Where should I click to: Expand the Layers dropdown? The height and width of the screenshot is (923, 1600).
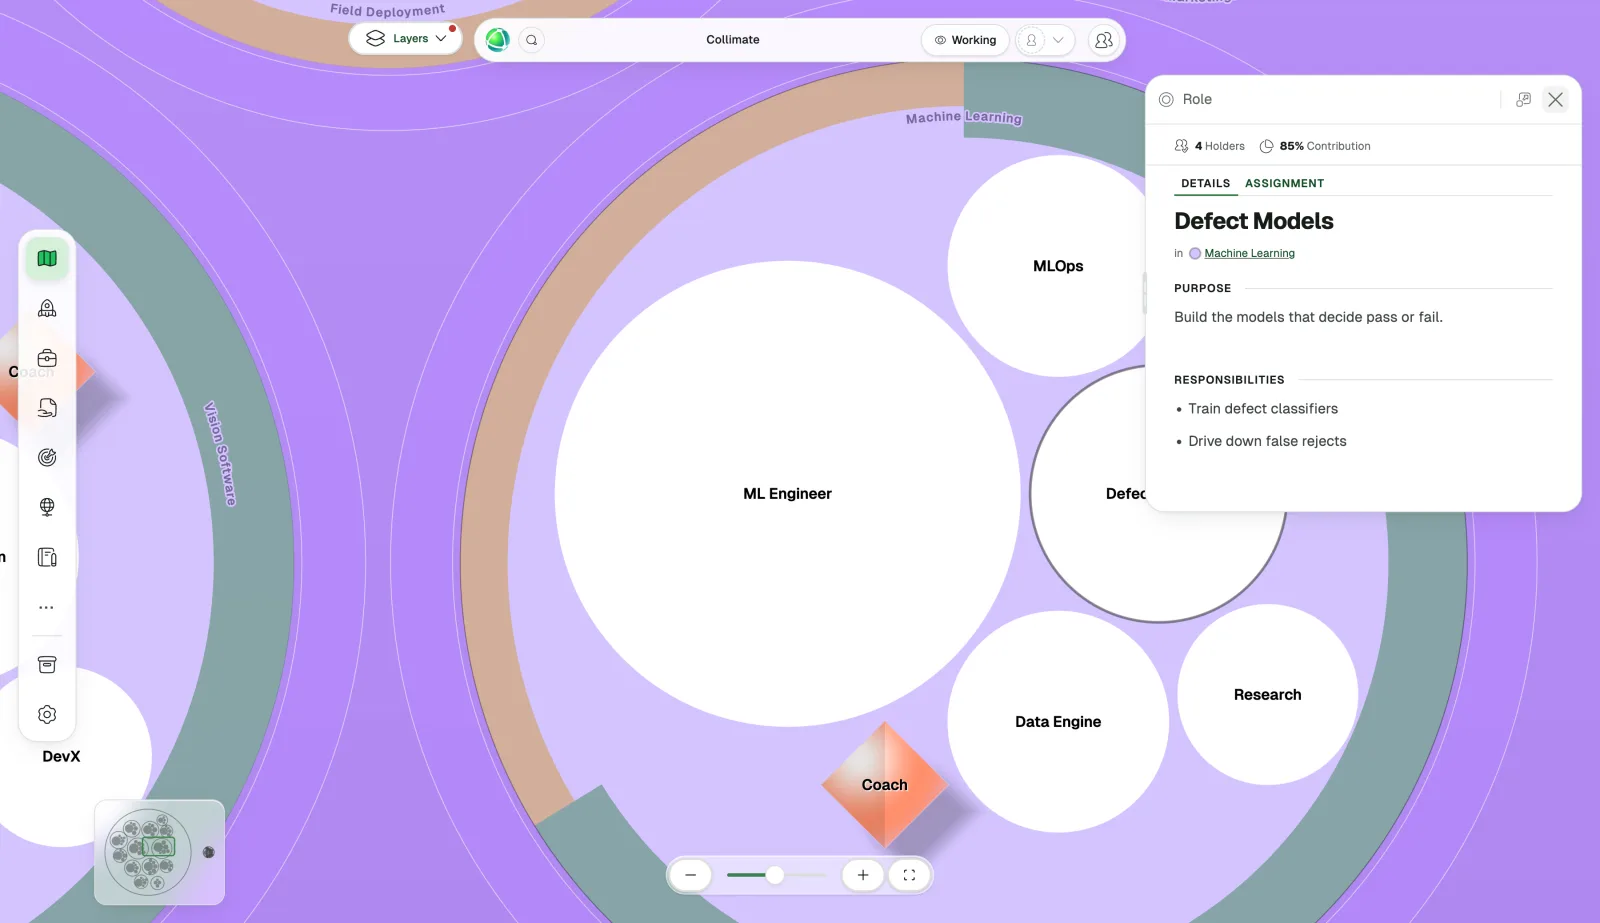(x=406, y=38)
